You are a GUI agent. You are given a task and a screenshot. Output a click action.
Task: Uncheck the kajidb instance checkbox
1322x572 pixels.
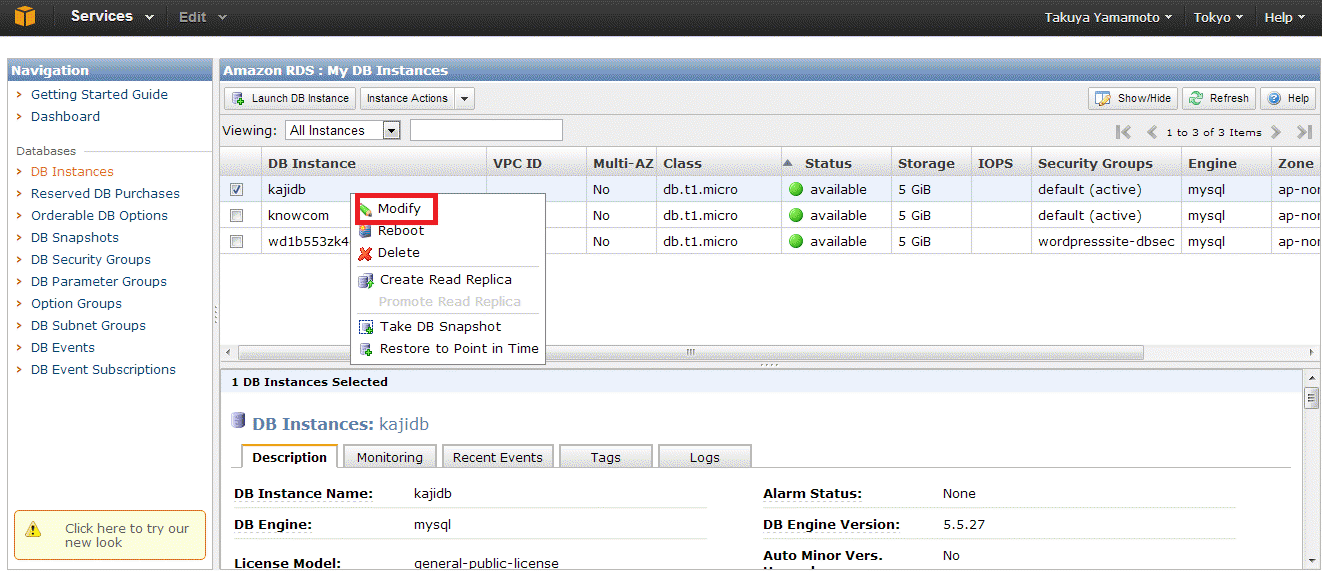236,189
